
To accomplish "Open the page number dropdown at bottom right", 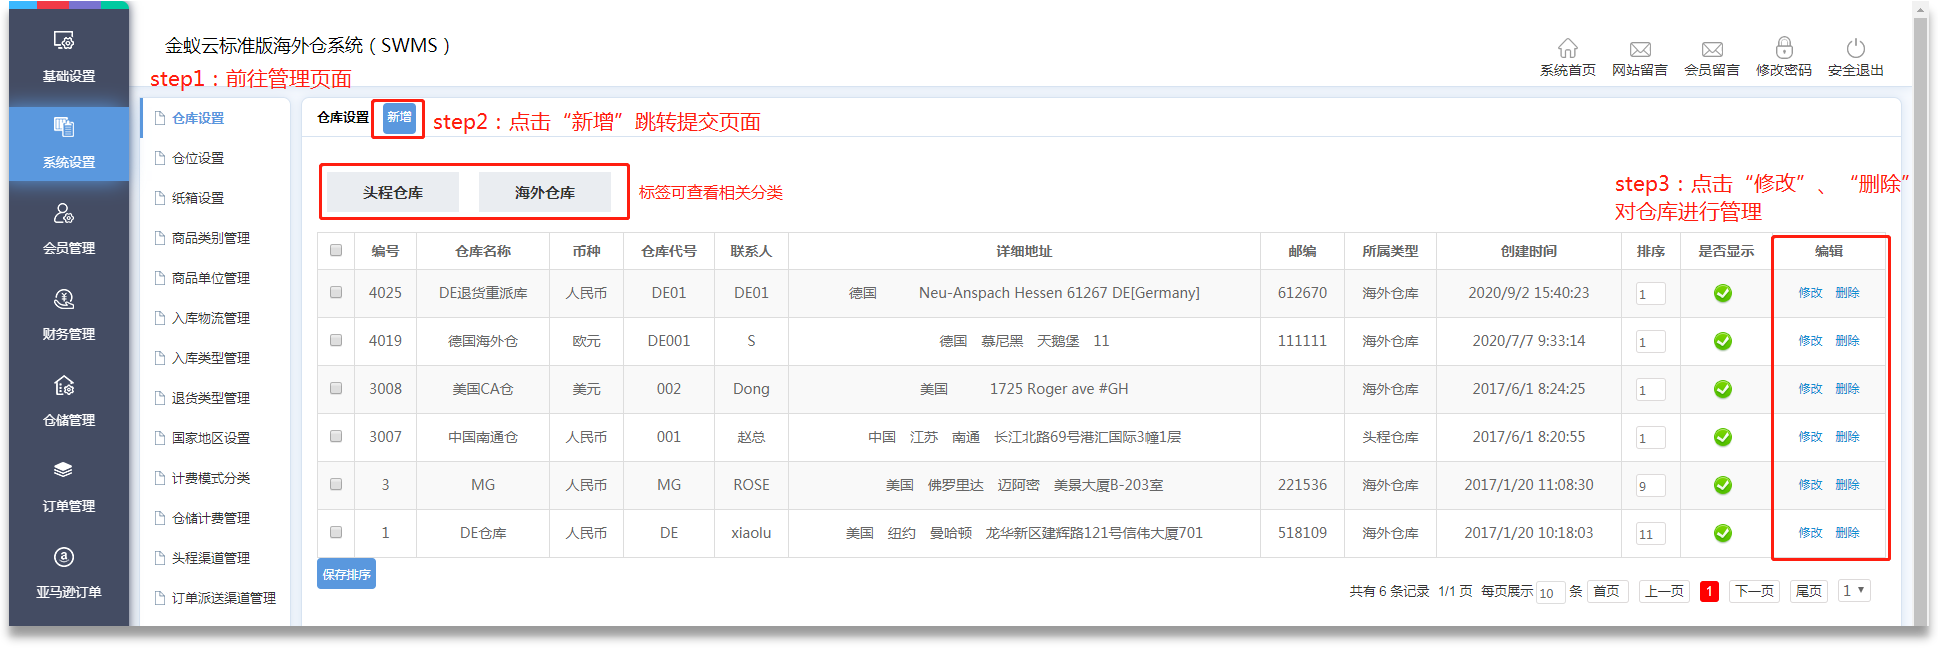I will (x=1853, y=591).
